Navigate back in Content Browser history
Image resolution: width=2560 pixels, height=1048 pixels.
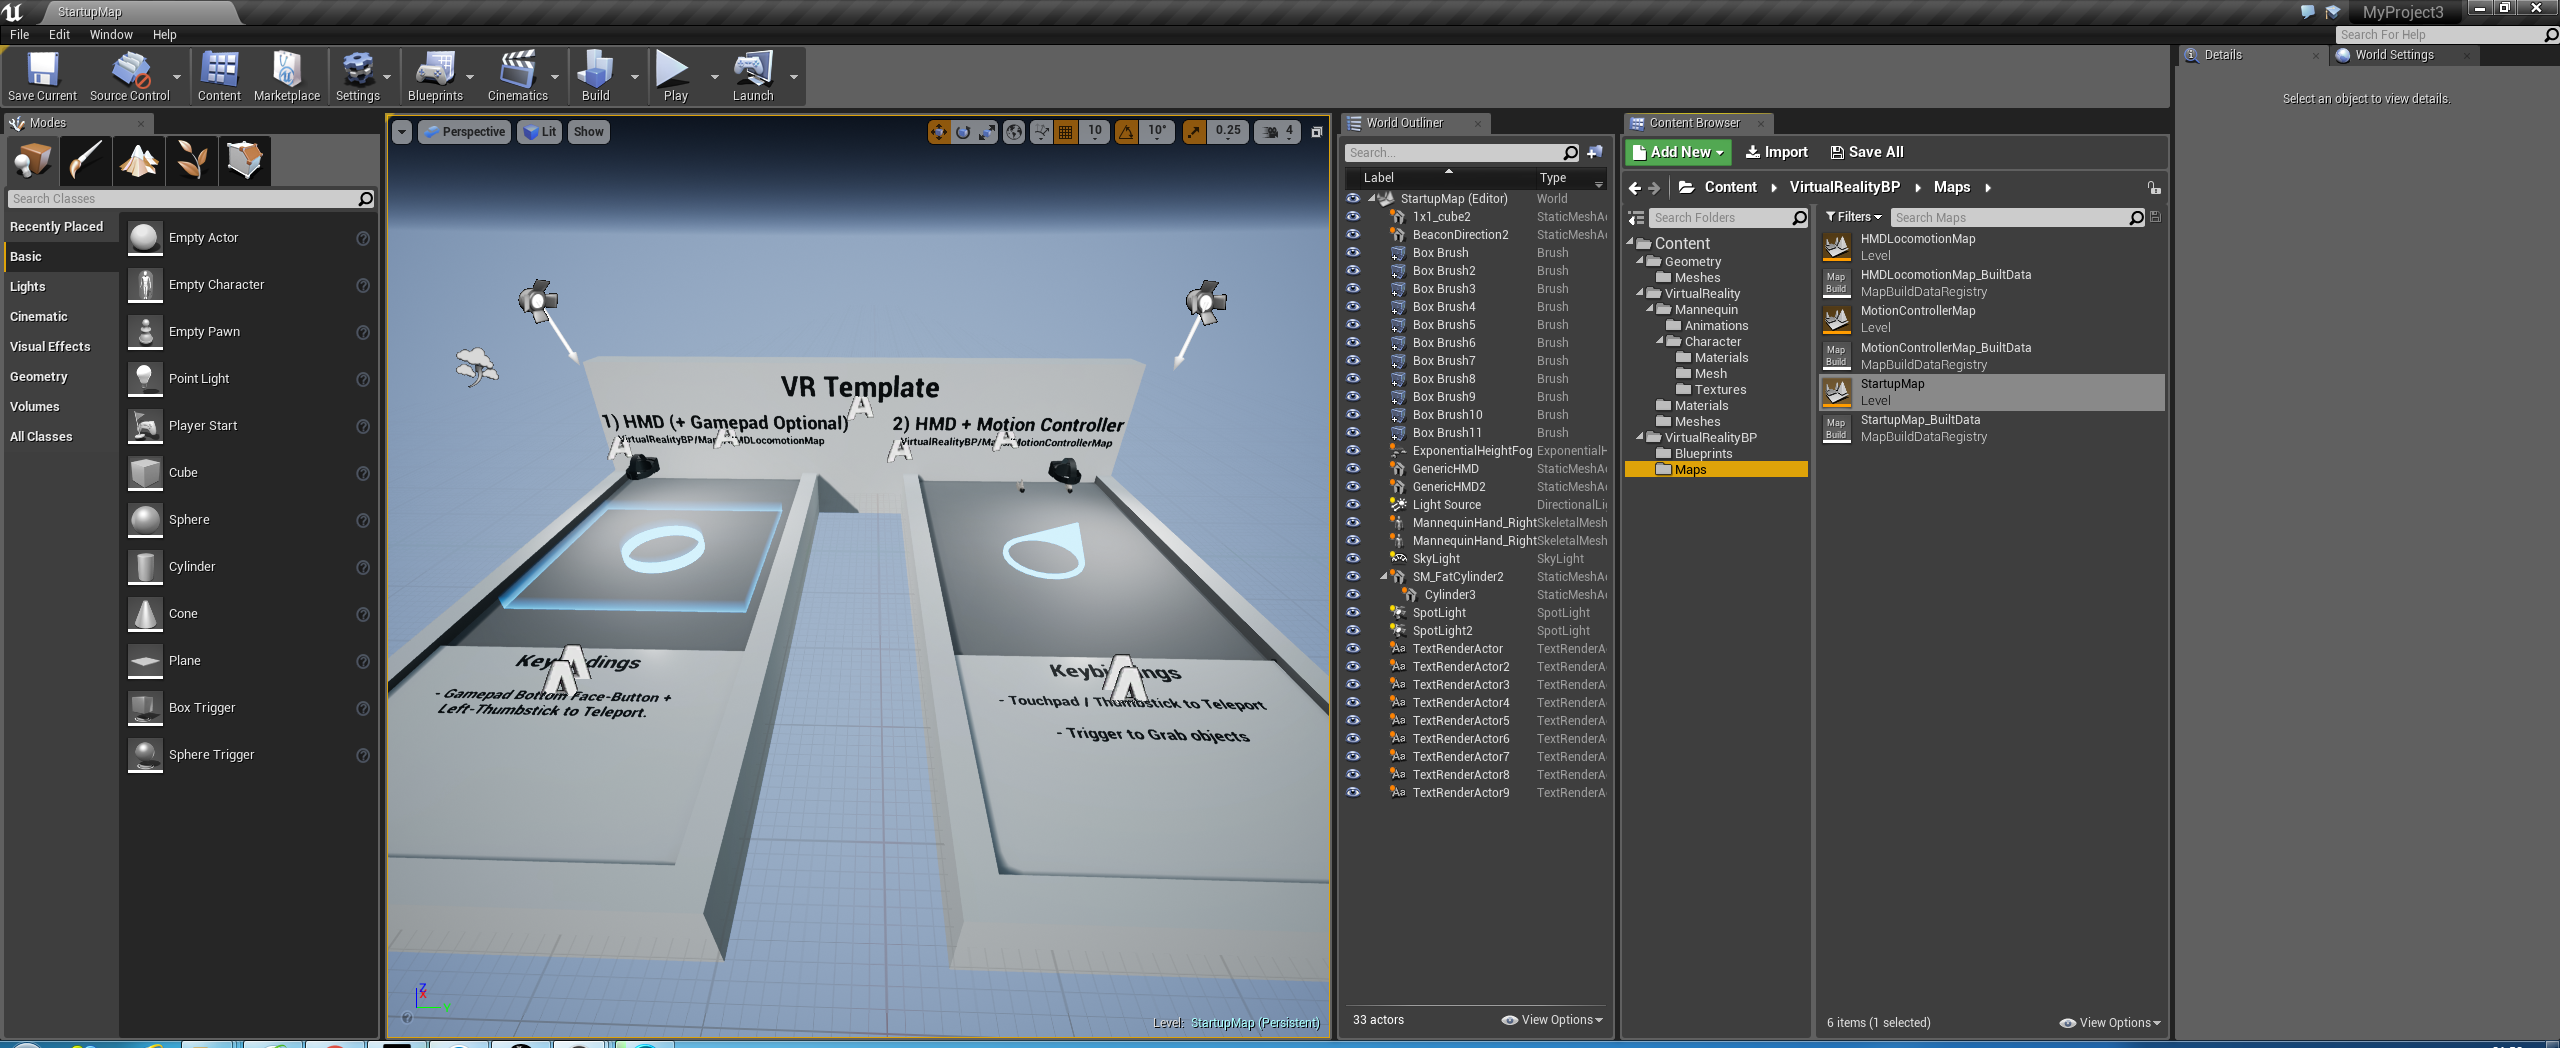[1635, 188]
